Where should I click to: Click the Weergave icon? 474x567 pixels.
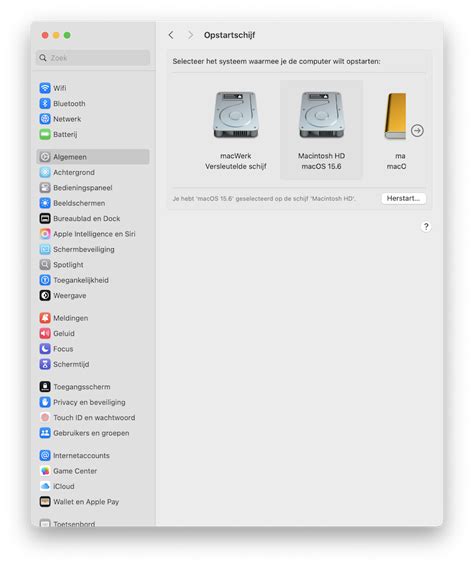click(45, 295)
